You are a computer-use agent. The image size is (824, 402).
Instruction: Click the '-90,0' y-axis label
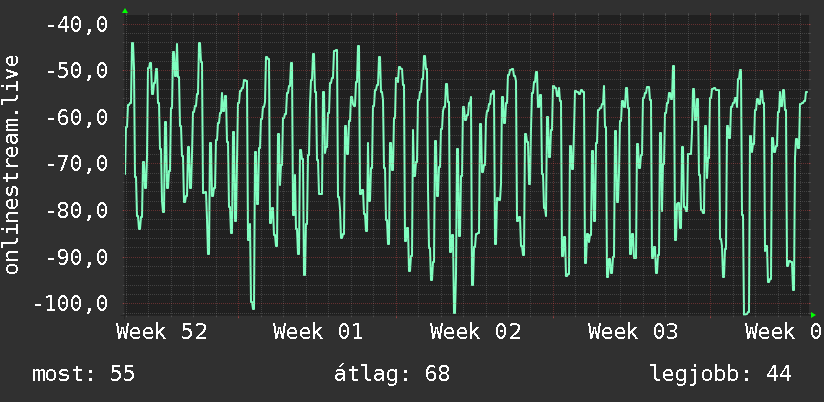pyautogui.click(x=77, y=257)
